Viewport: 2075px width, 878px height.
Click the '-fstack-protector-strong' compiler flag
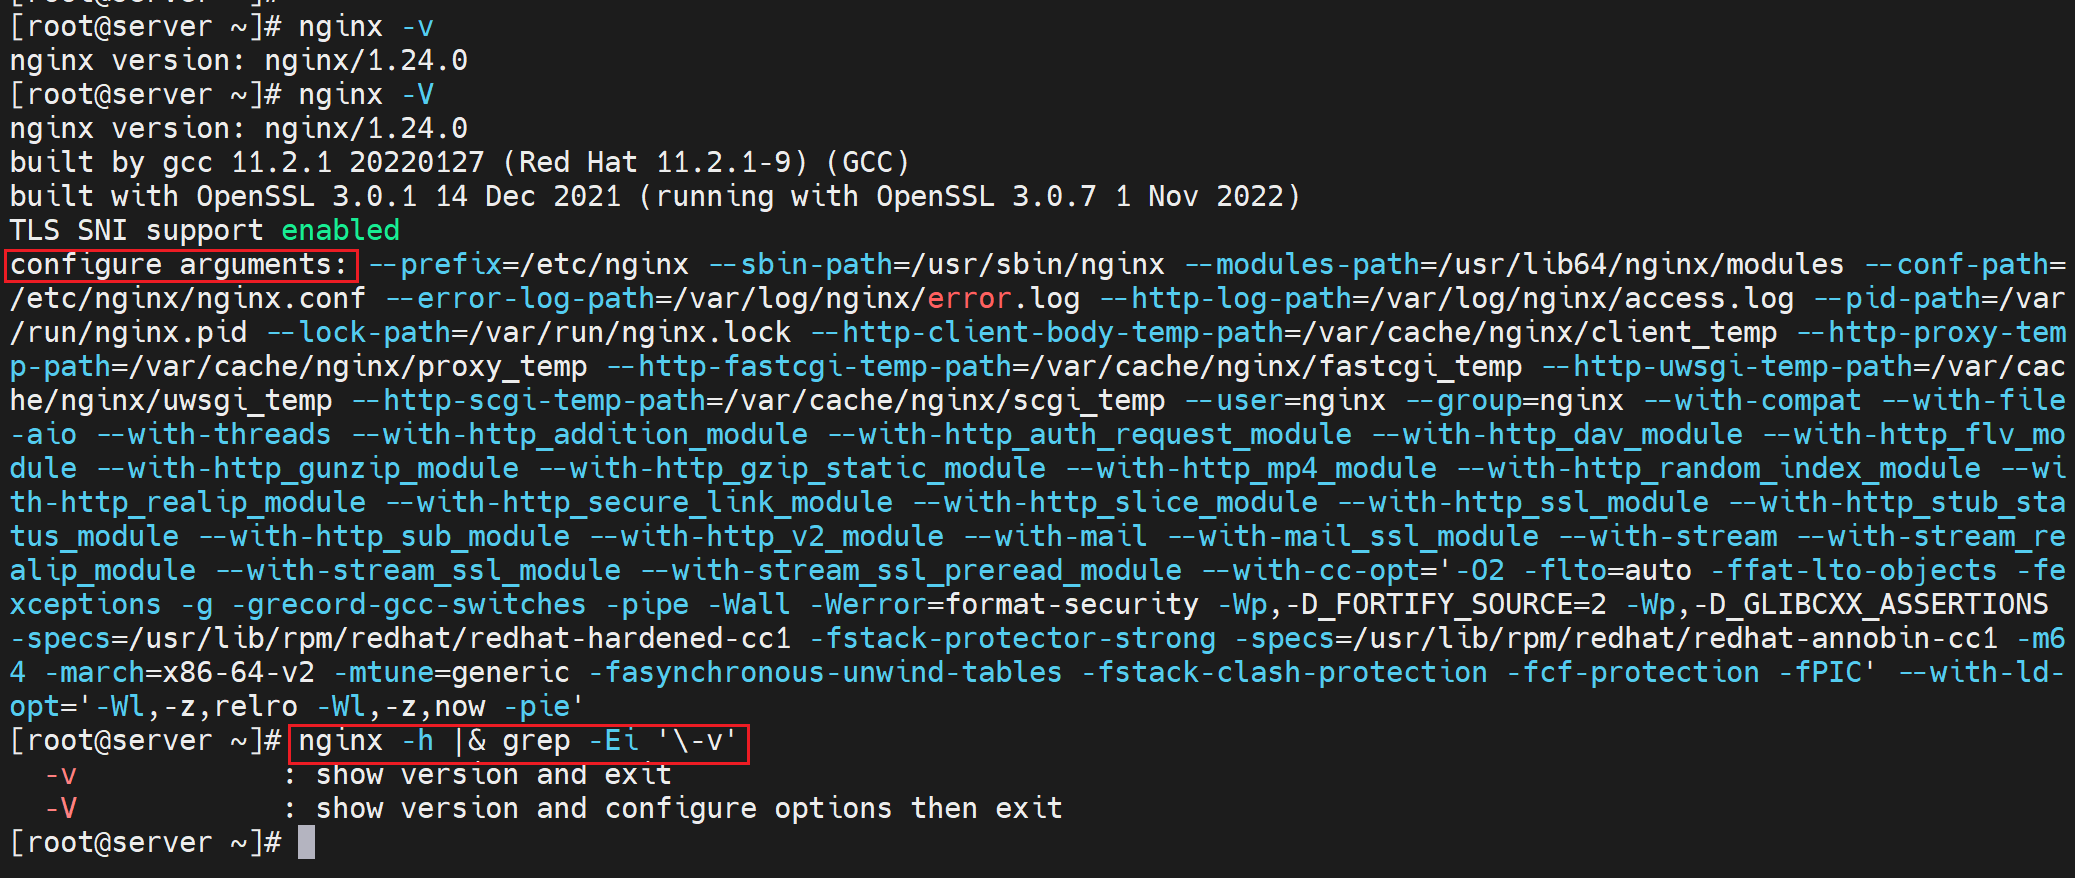pyautogui.click(x=1013, y=639)
